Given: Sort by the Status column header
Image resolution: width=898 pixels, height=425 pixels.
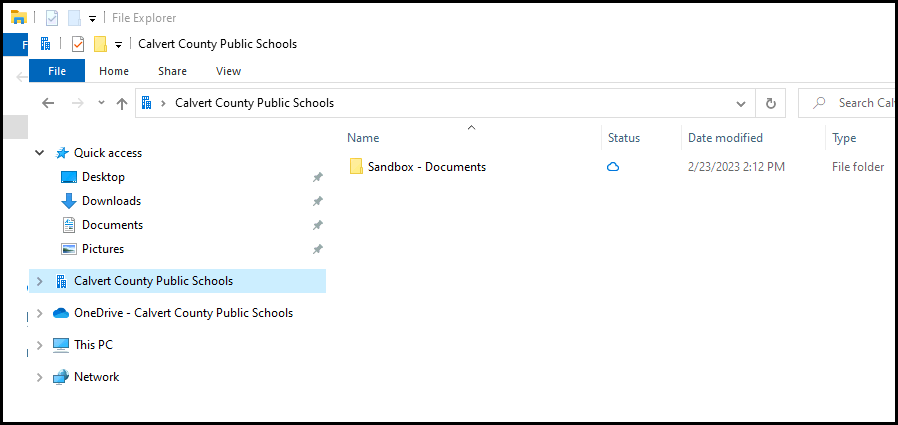Looking at the screenshot, I should [624, 138].
